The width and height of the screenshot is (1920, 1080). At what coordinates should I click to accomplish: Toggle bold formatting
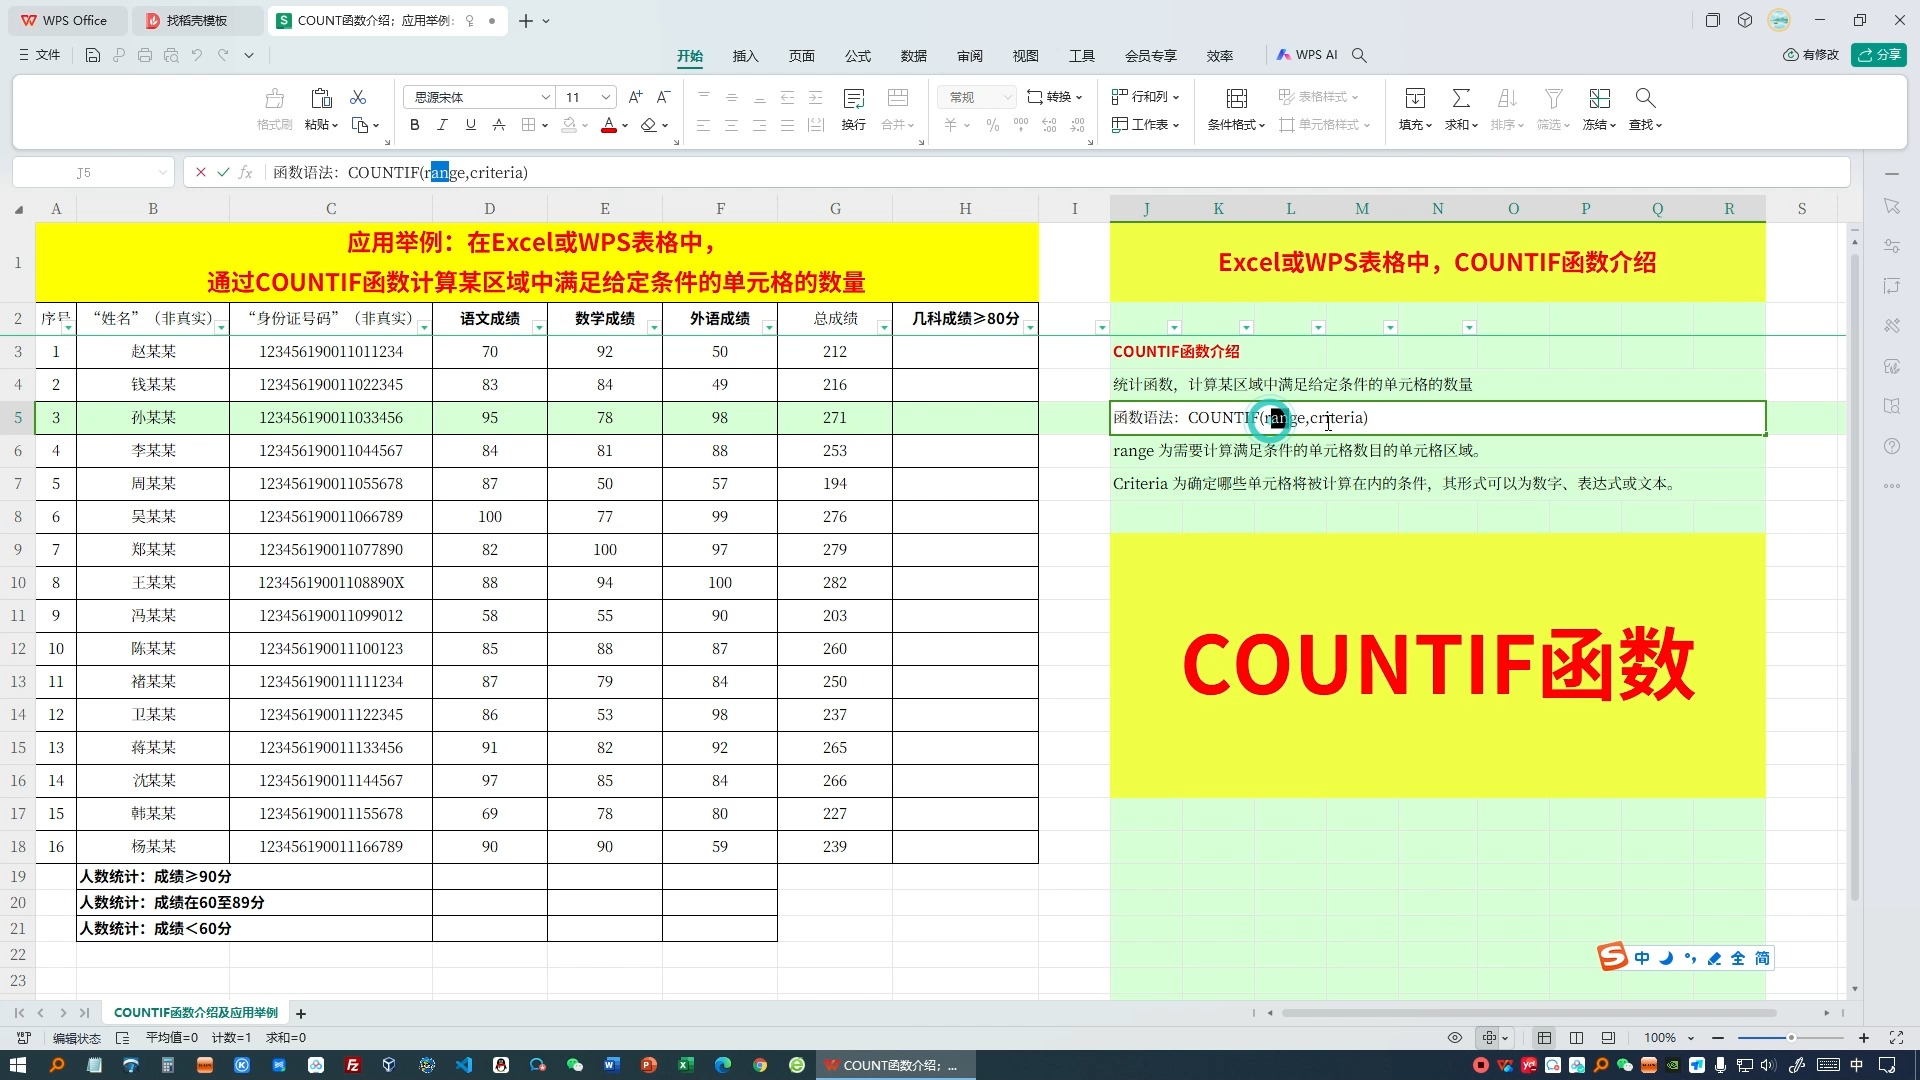pyautogui.click(x=413, y=125)
